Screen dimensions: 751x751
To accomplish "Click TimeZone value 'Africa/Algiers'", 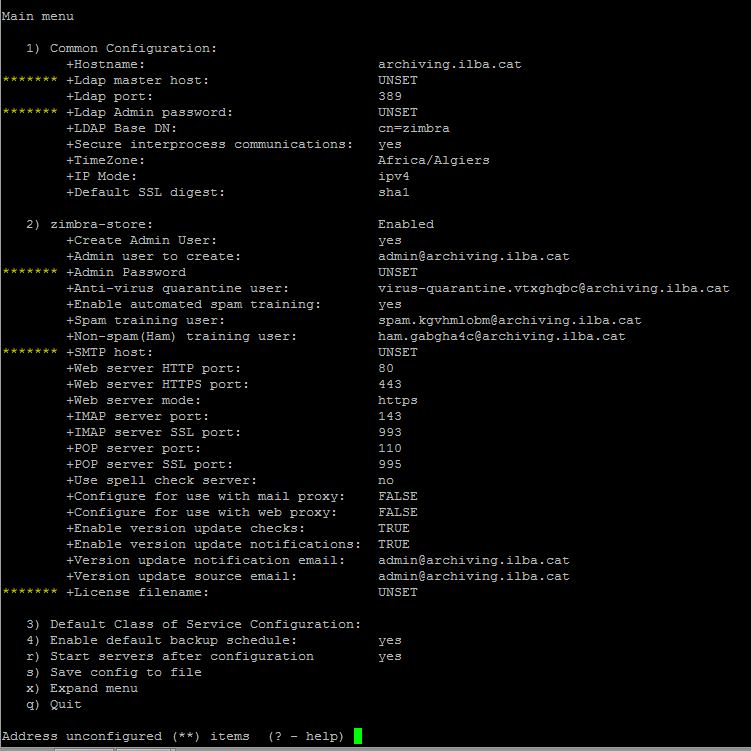I will pos(433,160).
